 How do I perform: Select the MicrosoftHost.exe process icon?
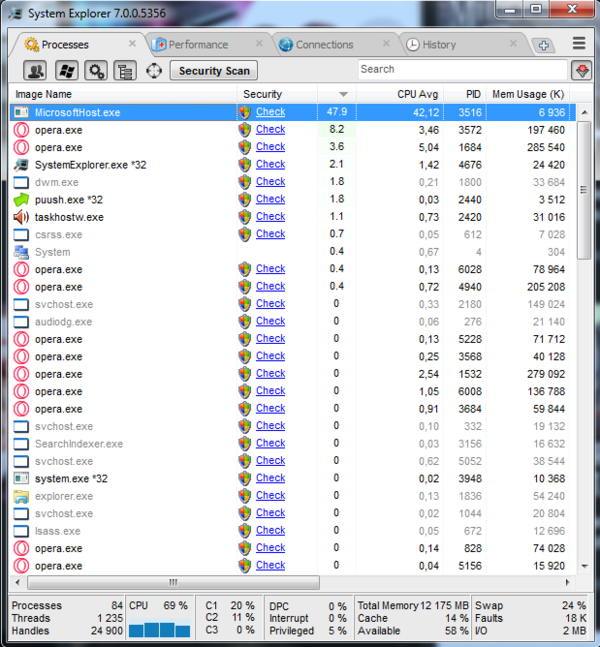tap(21, 112)
